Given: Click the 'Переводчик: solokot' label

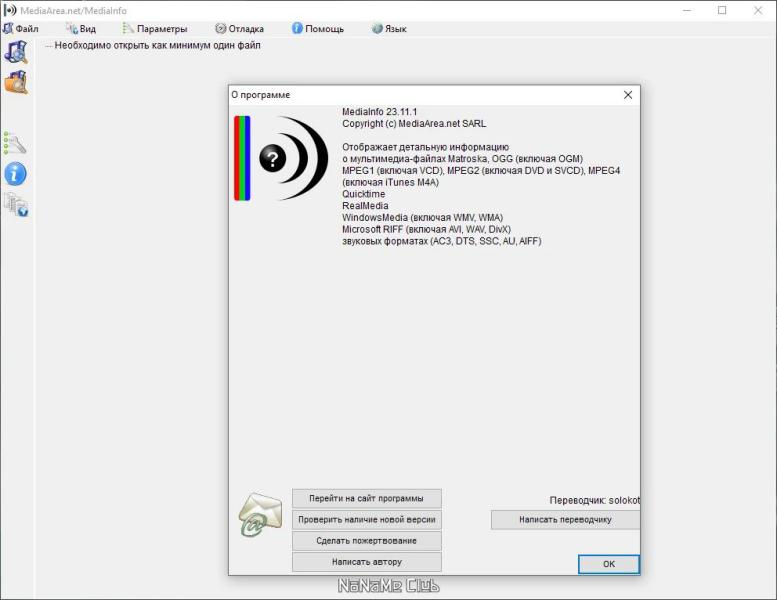Looking at the screenshot, I should point(595,500).
